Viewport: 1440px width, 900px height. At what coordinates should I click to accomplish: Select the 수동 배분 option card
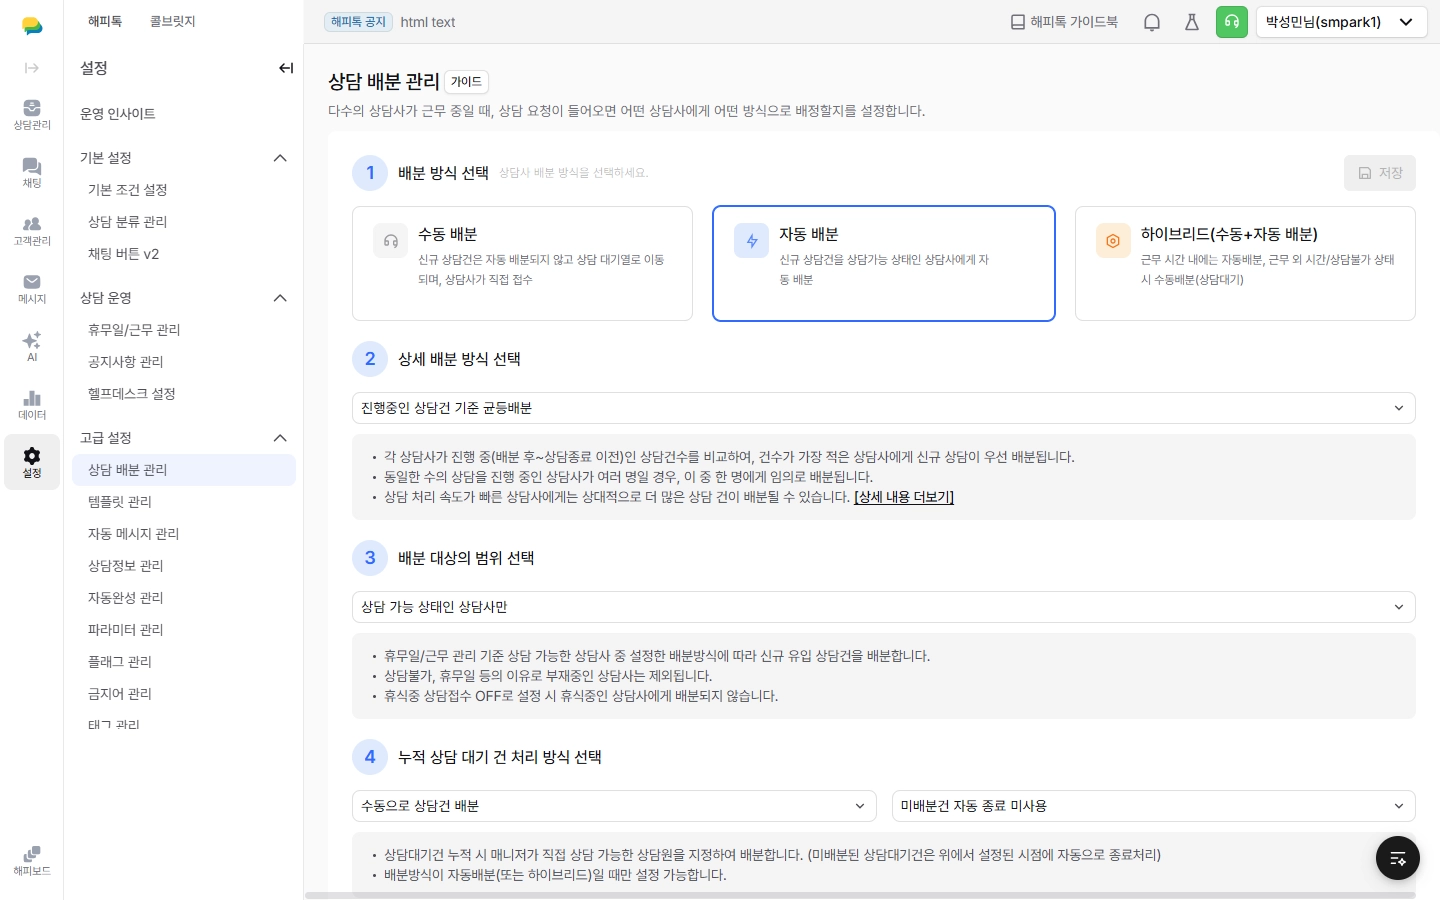coord(522,263)
